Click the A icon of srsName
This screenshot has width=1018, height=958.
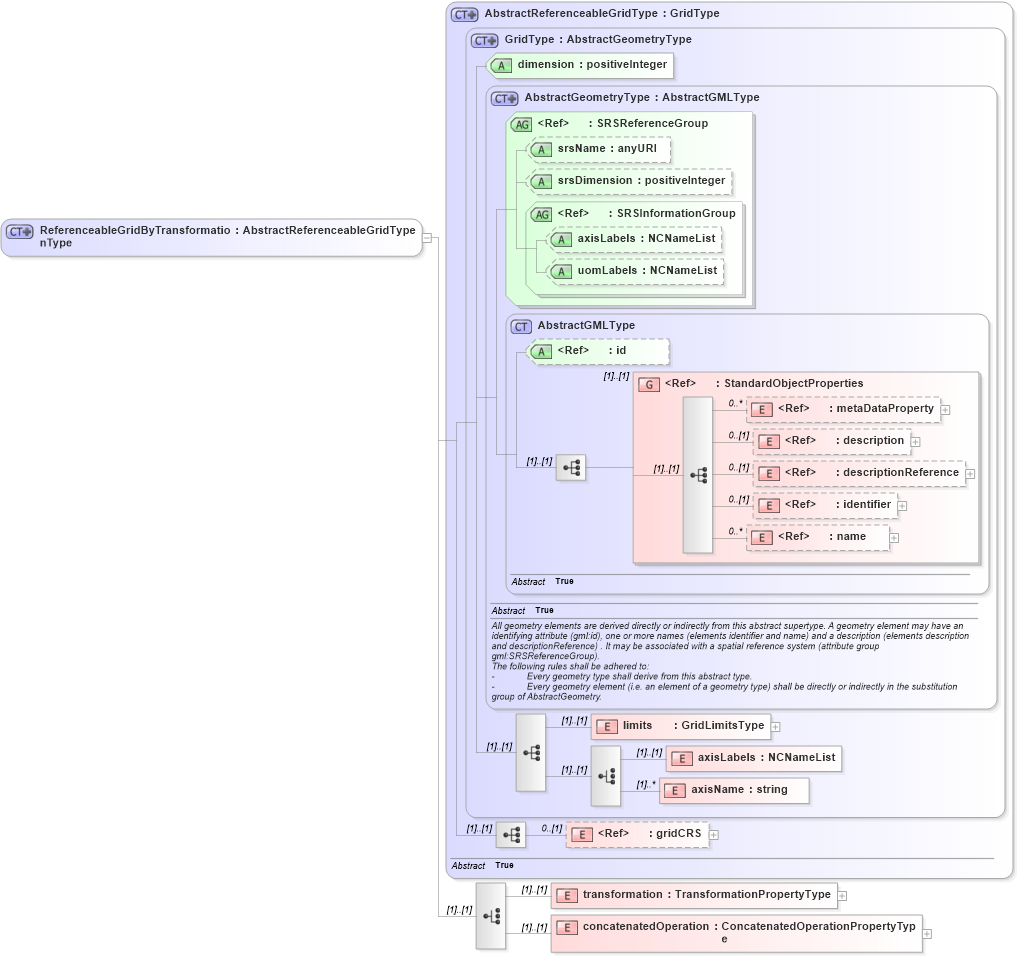click(541, 150)
